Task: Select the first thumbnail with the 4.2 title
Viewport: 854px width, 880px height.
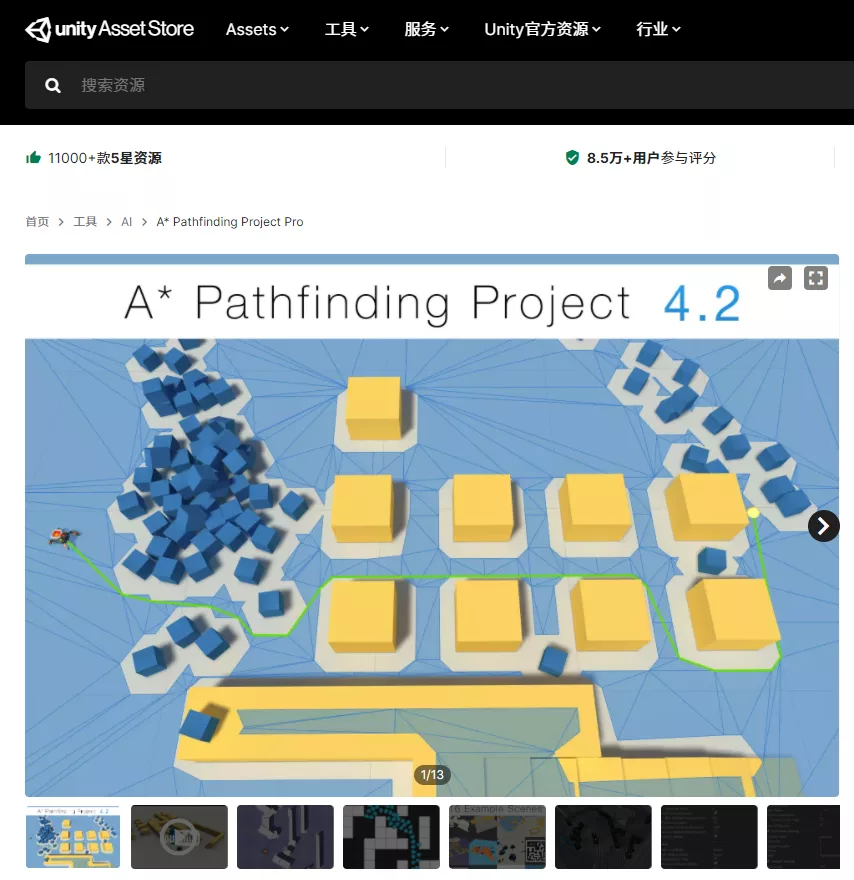Action: coord(73,837)
